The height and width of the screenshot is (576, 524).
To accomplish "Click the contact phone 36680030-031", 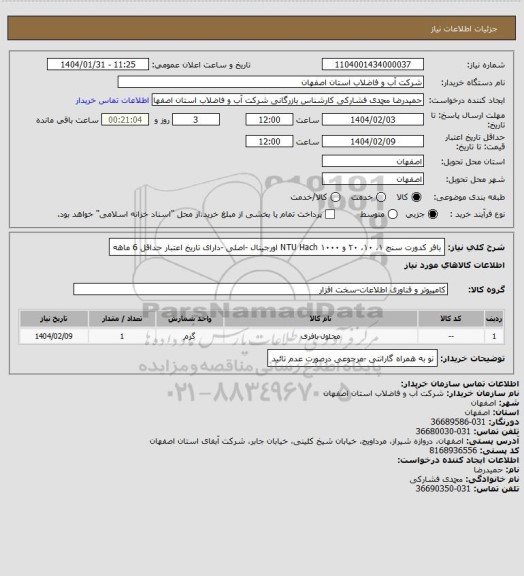I will pos(443,431).
